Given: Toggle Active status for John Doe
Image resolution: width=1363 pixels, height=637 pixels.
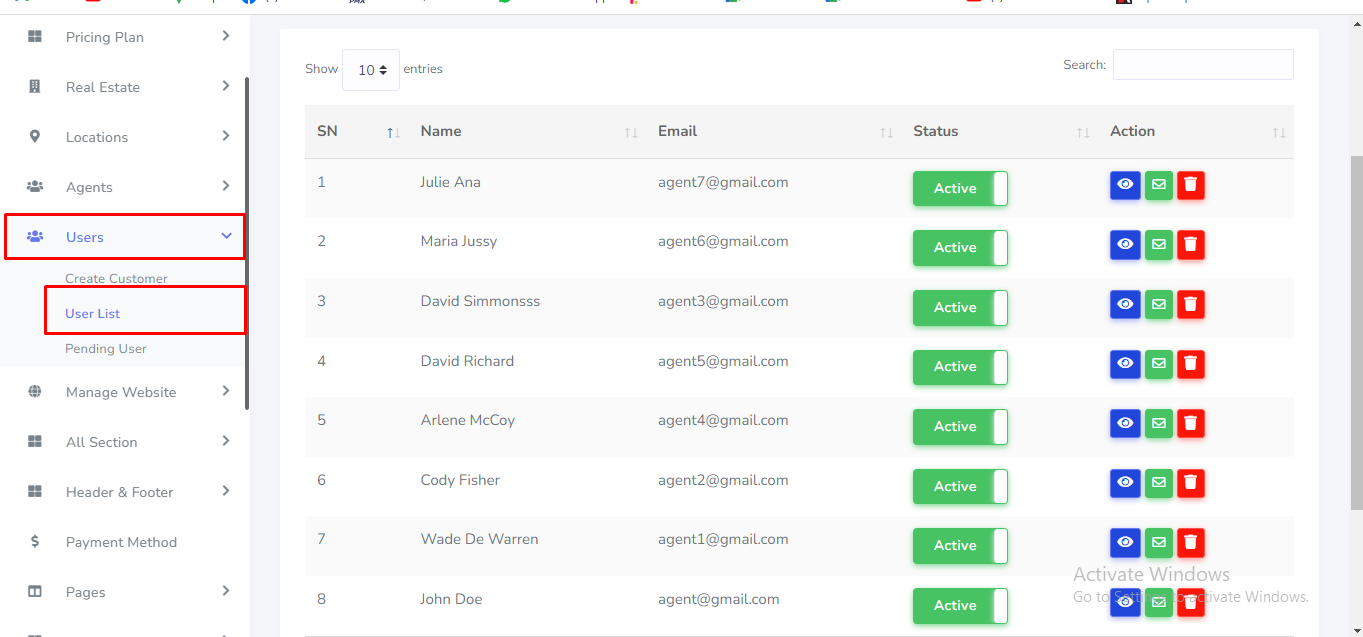Looking at the screenshot, I should (959, 605).
